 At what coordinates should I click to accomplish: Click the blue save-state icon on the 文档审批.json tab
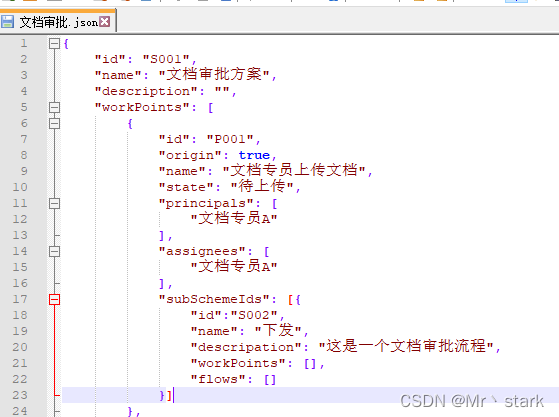click(x=7, y=22)
